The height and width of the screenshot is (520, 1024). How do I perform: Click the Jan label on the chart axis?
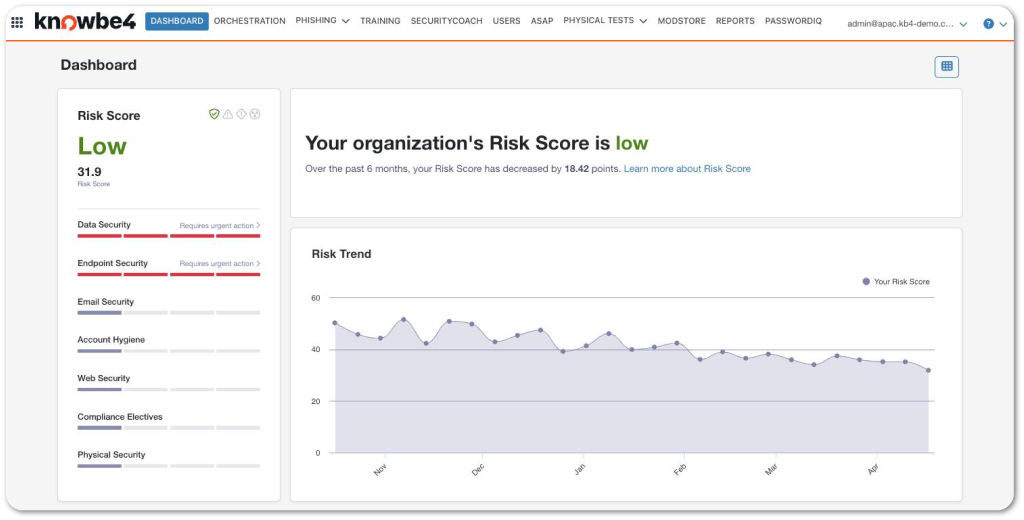click(x=579, y=469)
